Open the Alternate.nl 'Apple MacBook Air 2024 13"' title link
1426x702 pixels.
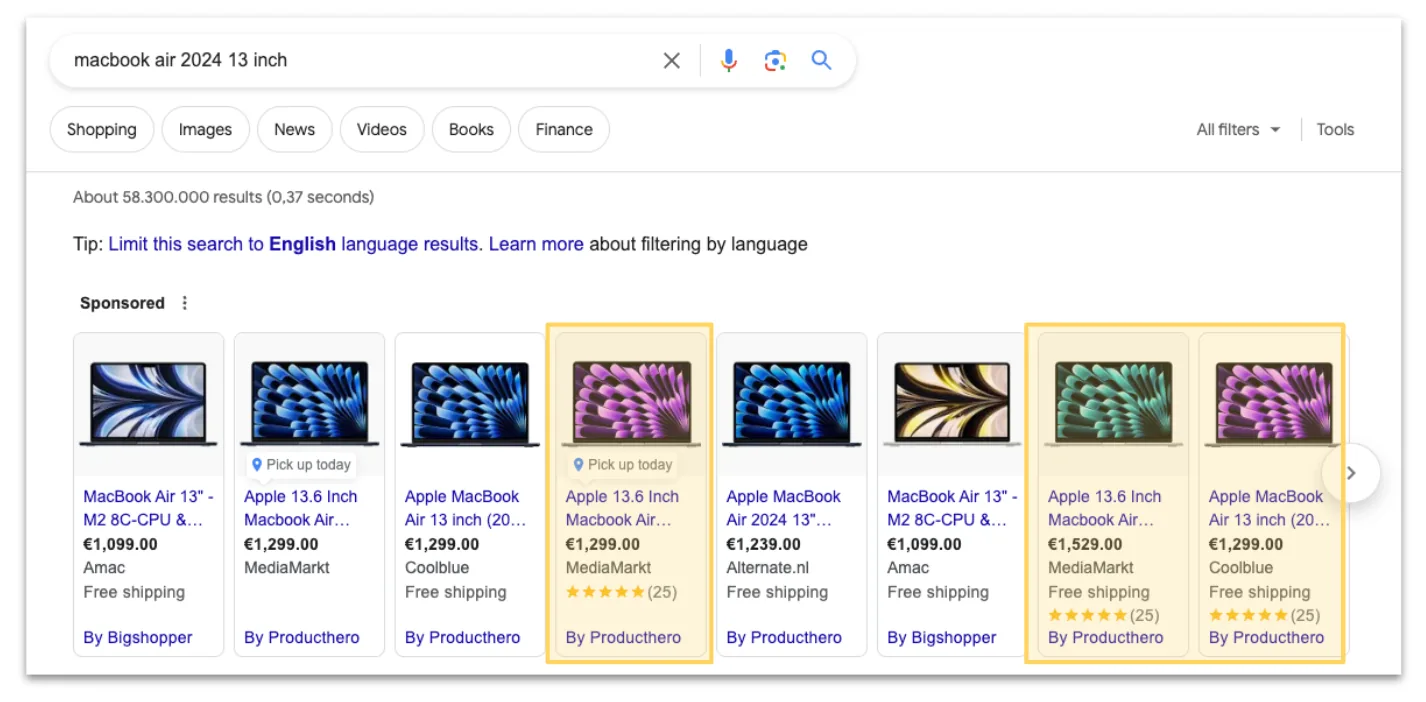click(783, 508)
